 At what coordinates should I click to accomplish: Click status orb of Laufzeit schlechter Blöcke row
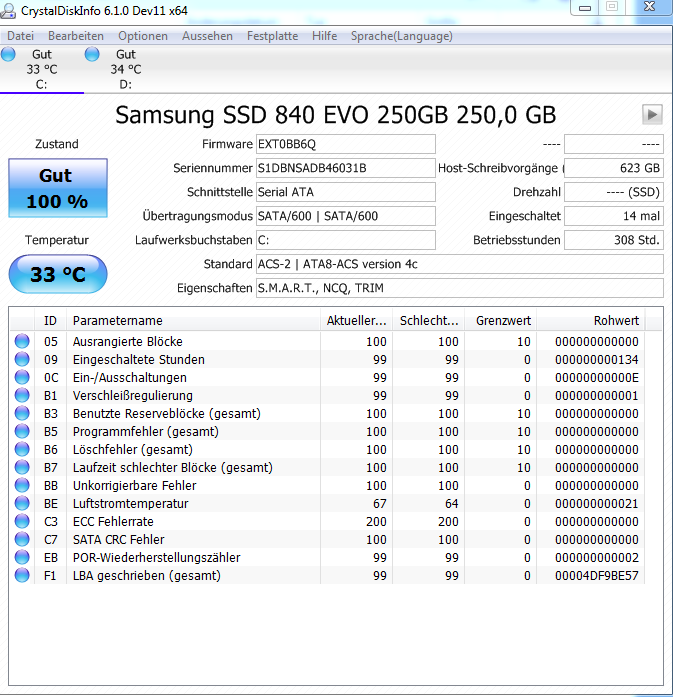tap(22, 467)
